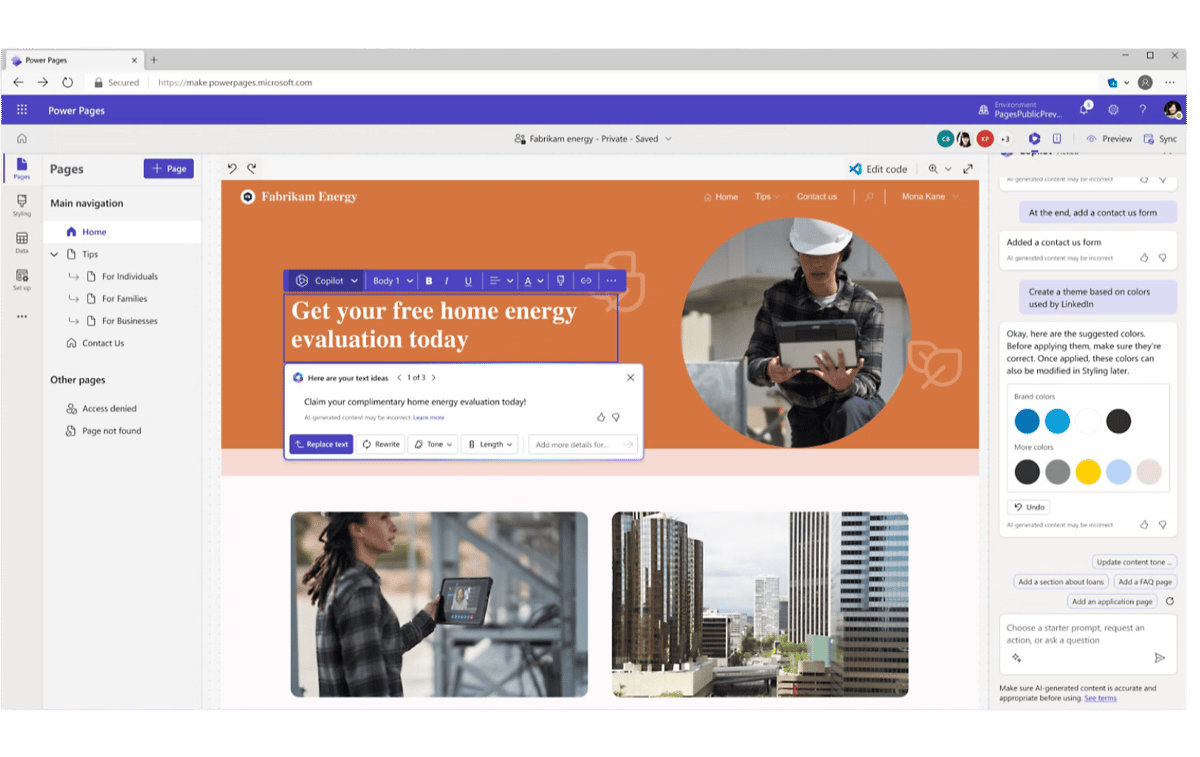Open the Copilot dropdown in the text toolbar

(326, 281)
